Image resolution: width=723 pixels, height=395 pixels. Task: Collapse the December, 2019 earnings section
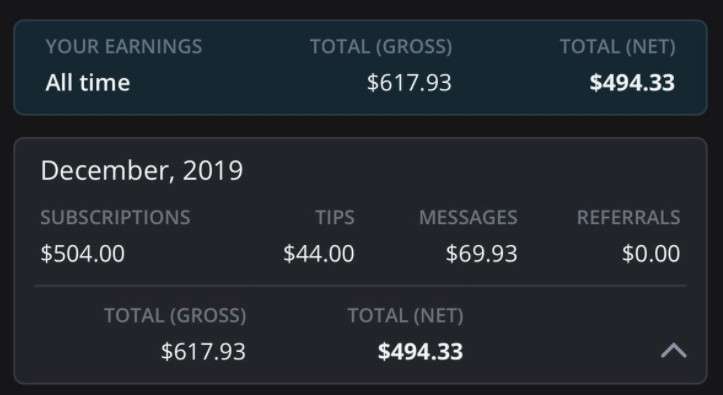(674, 351)
